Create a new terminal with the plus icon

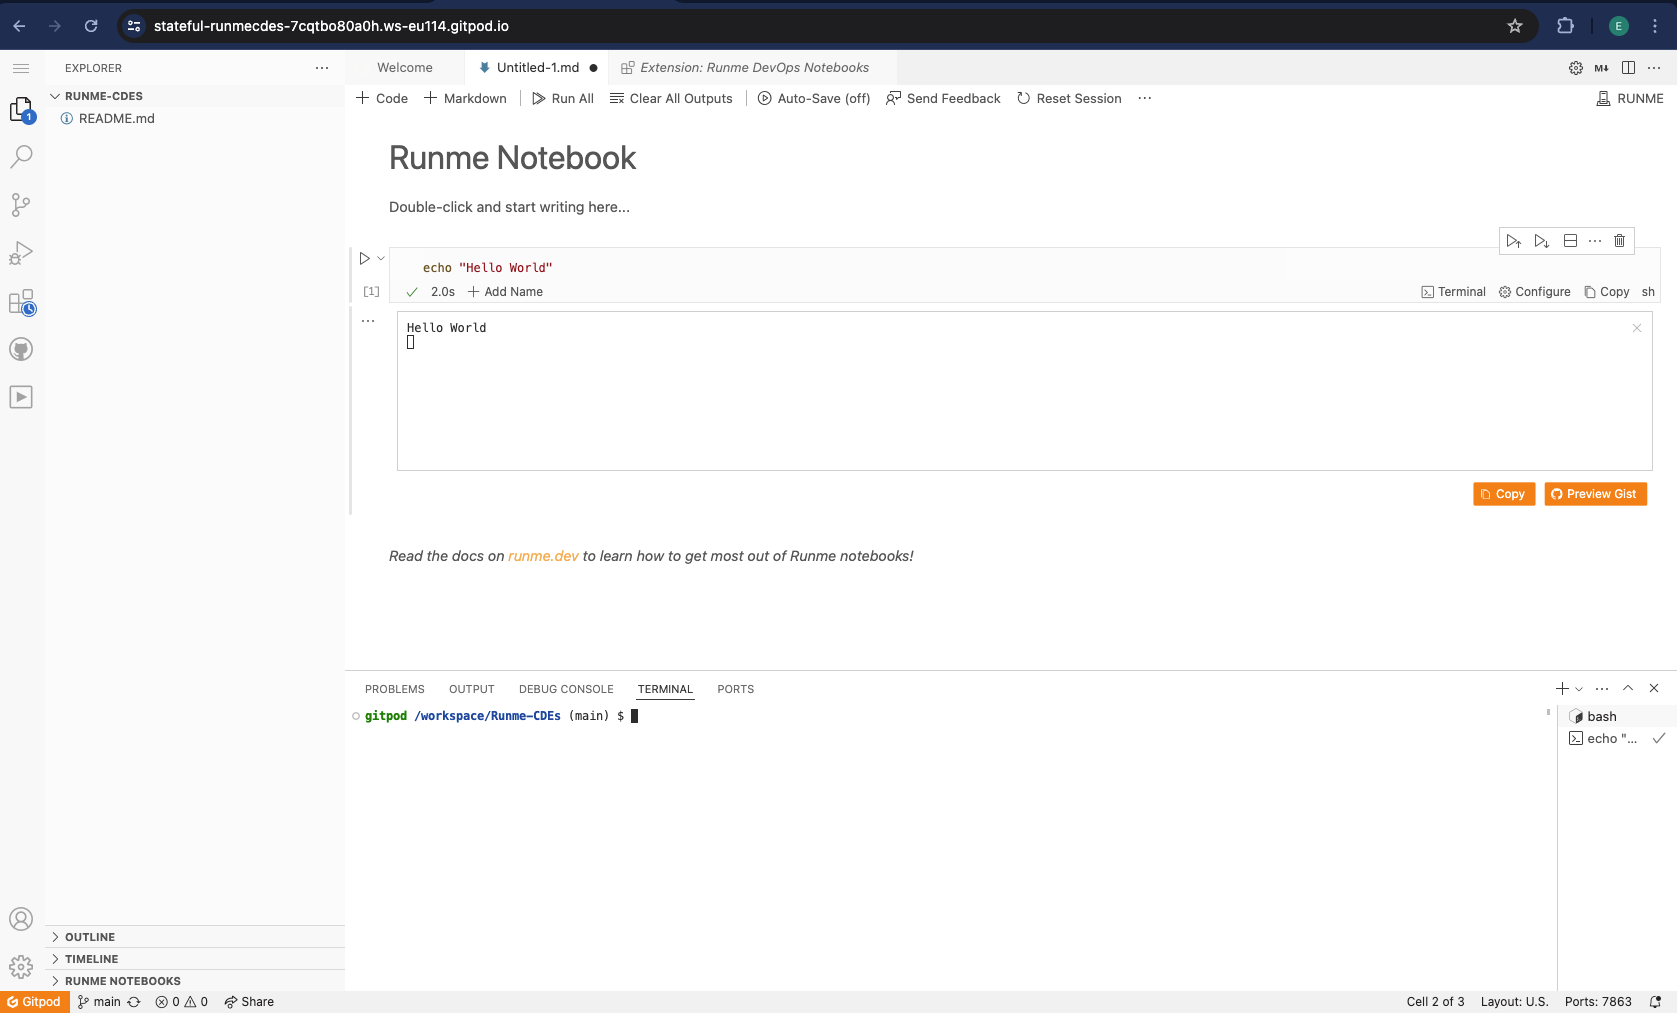pos(1560,688)
